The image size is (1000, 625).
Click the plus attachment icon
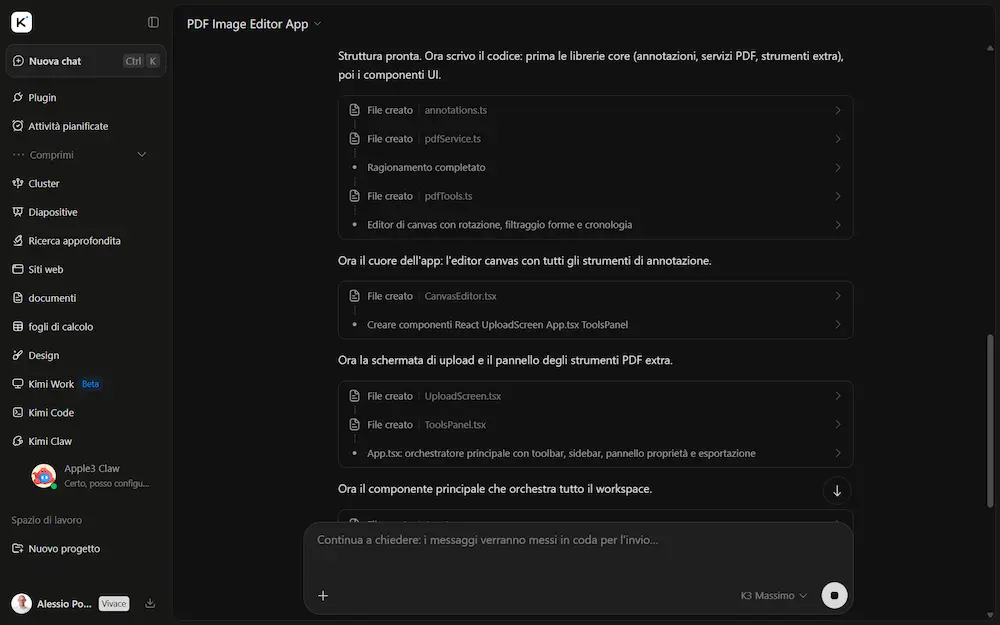coord(323,596)
